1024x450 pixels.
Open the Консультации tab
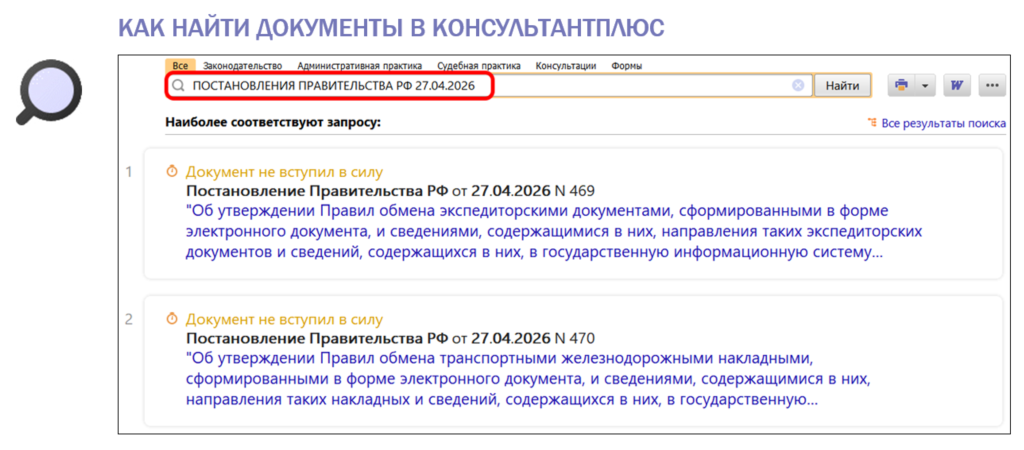(566, 65)
